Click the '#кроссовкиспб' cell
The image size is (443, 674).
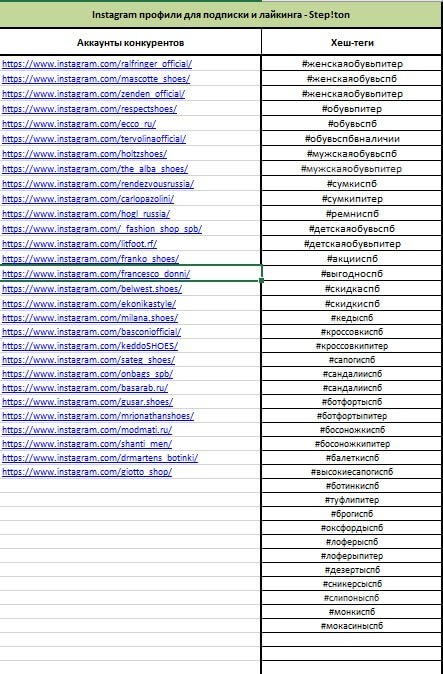pos(352,332)
